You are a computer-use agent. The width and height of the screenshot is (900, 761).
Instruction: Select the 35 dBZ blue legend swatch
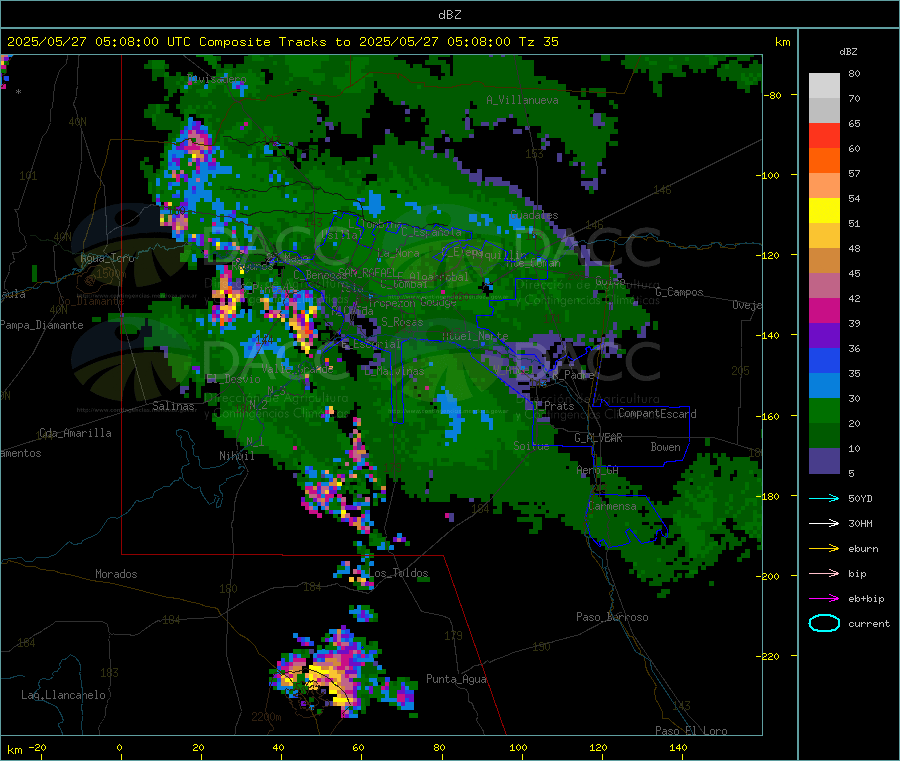(824, 386)
